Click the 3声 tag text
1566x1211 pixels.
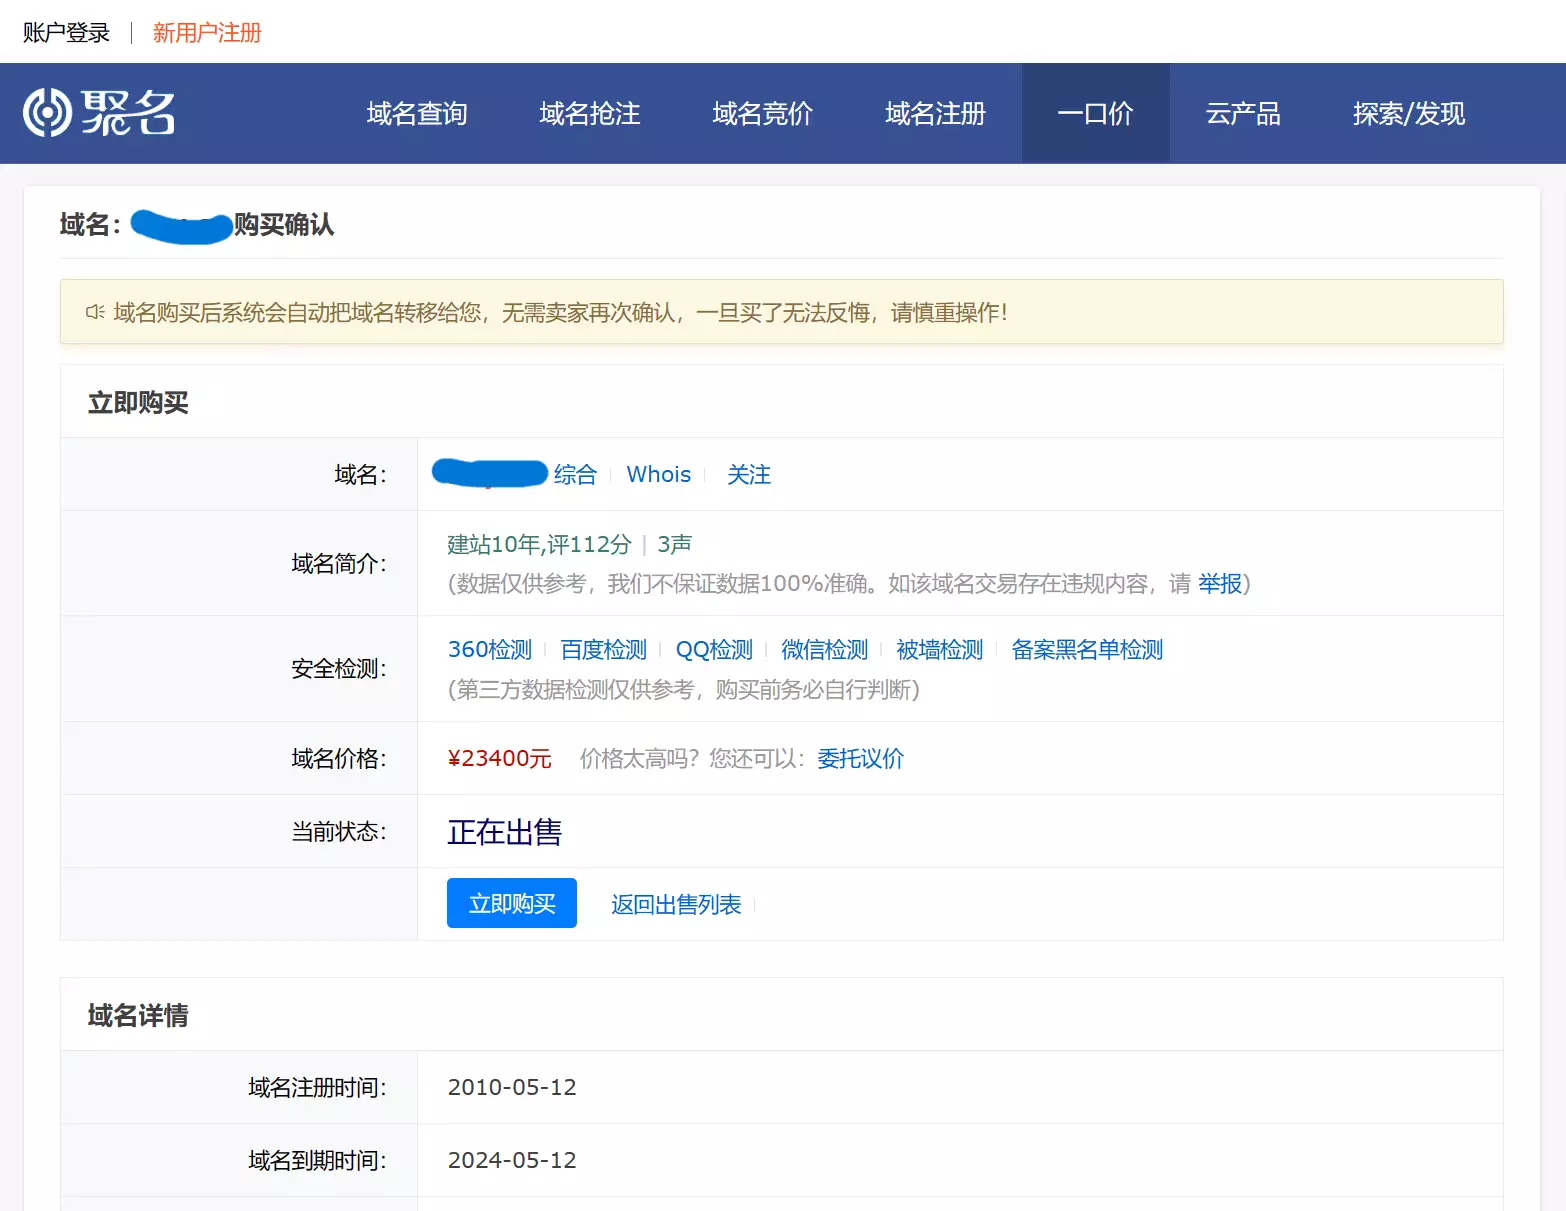point(675,544)
